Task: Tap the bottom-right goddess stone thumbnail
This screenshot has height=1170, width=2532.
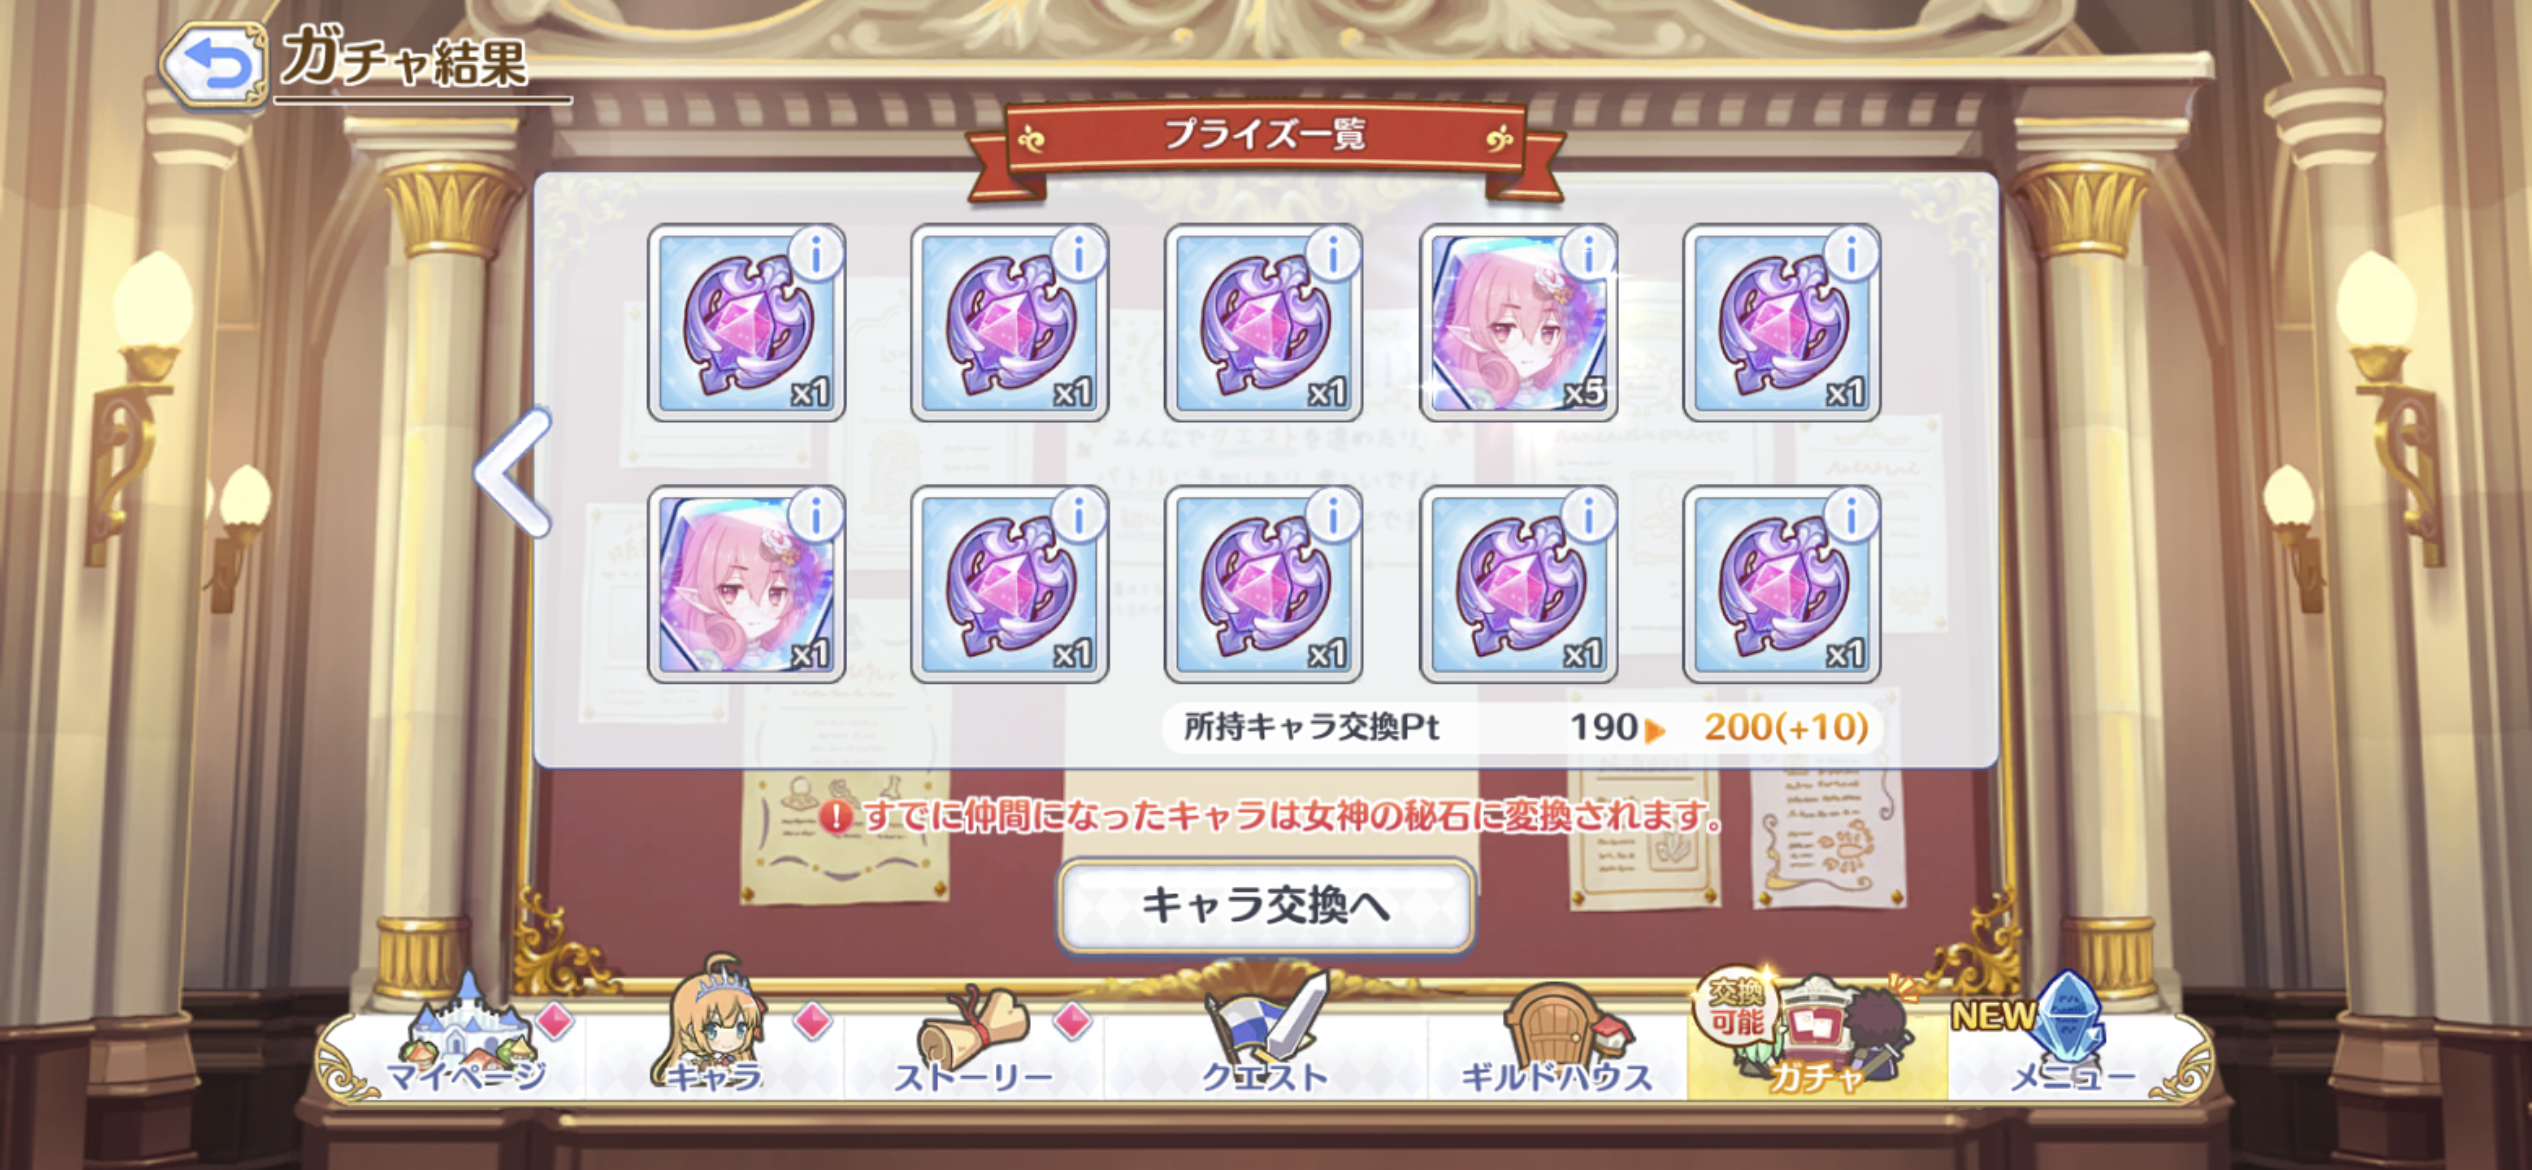Action: point(1782,584)
